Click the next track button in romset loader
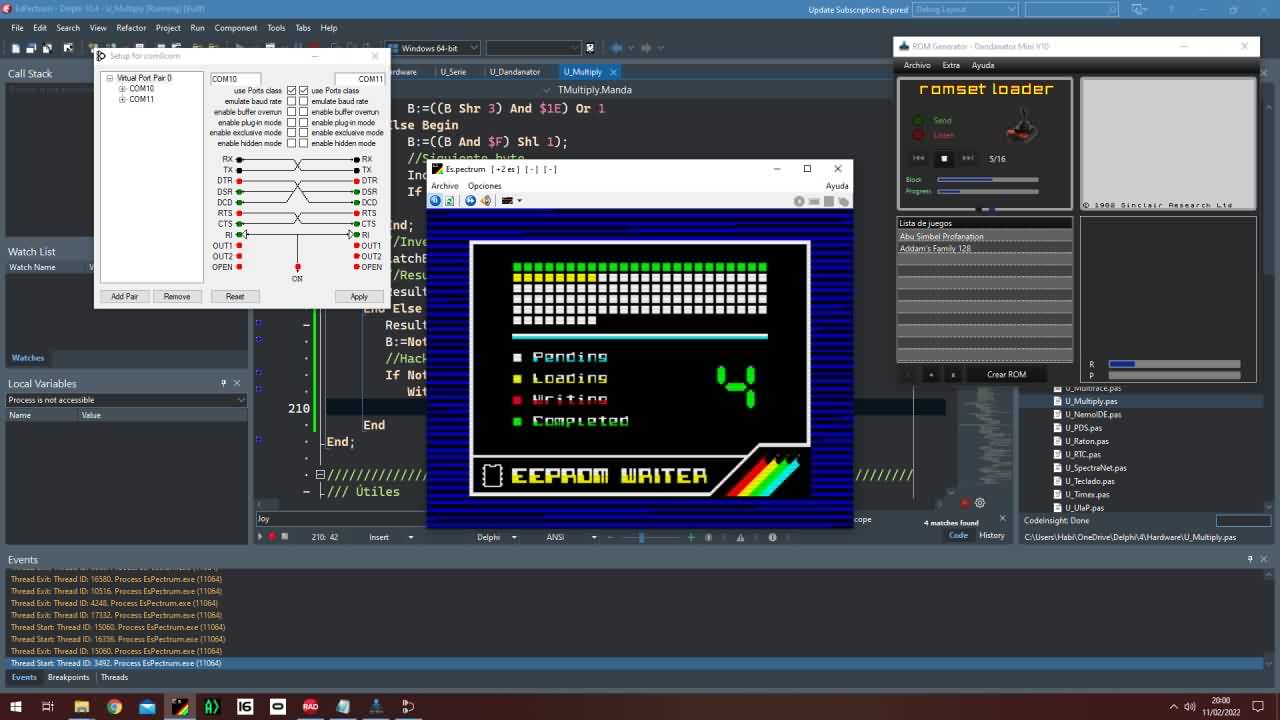 point(968,158)
